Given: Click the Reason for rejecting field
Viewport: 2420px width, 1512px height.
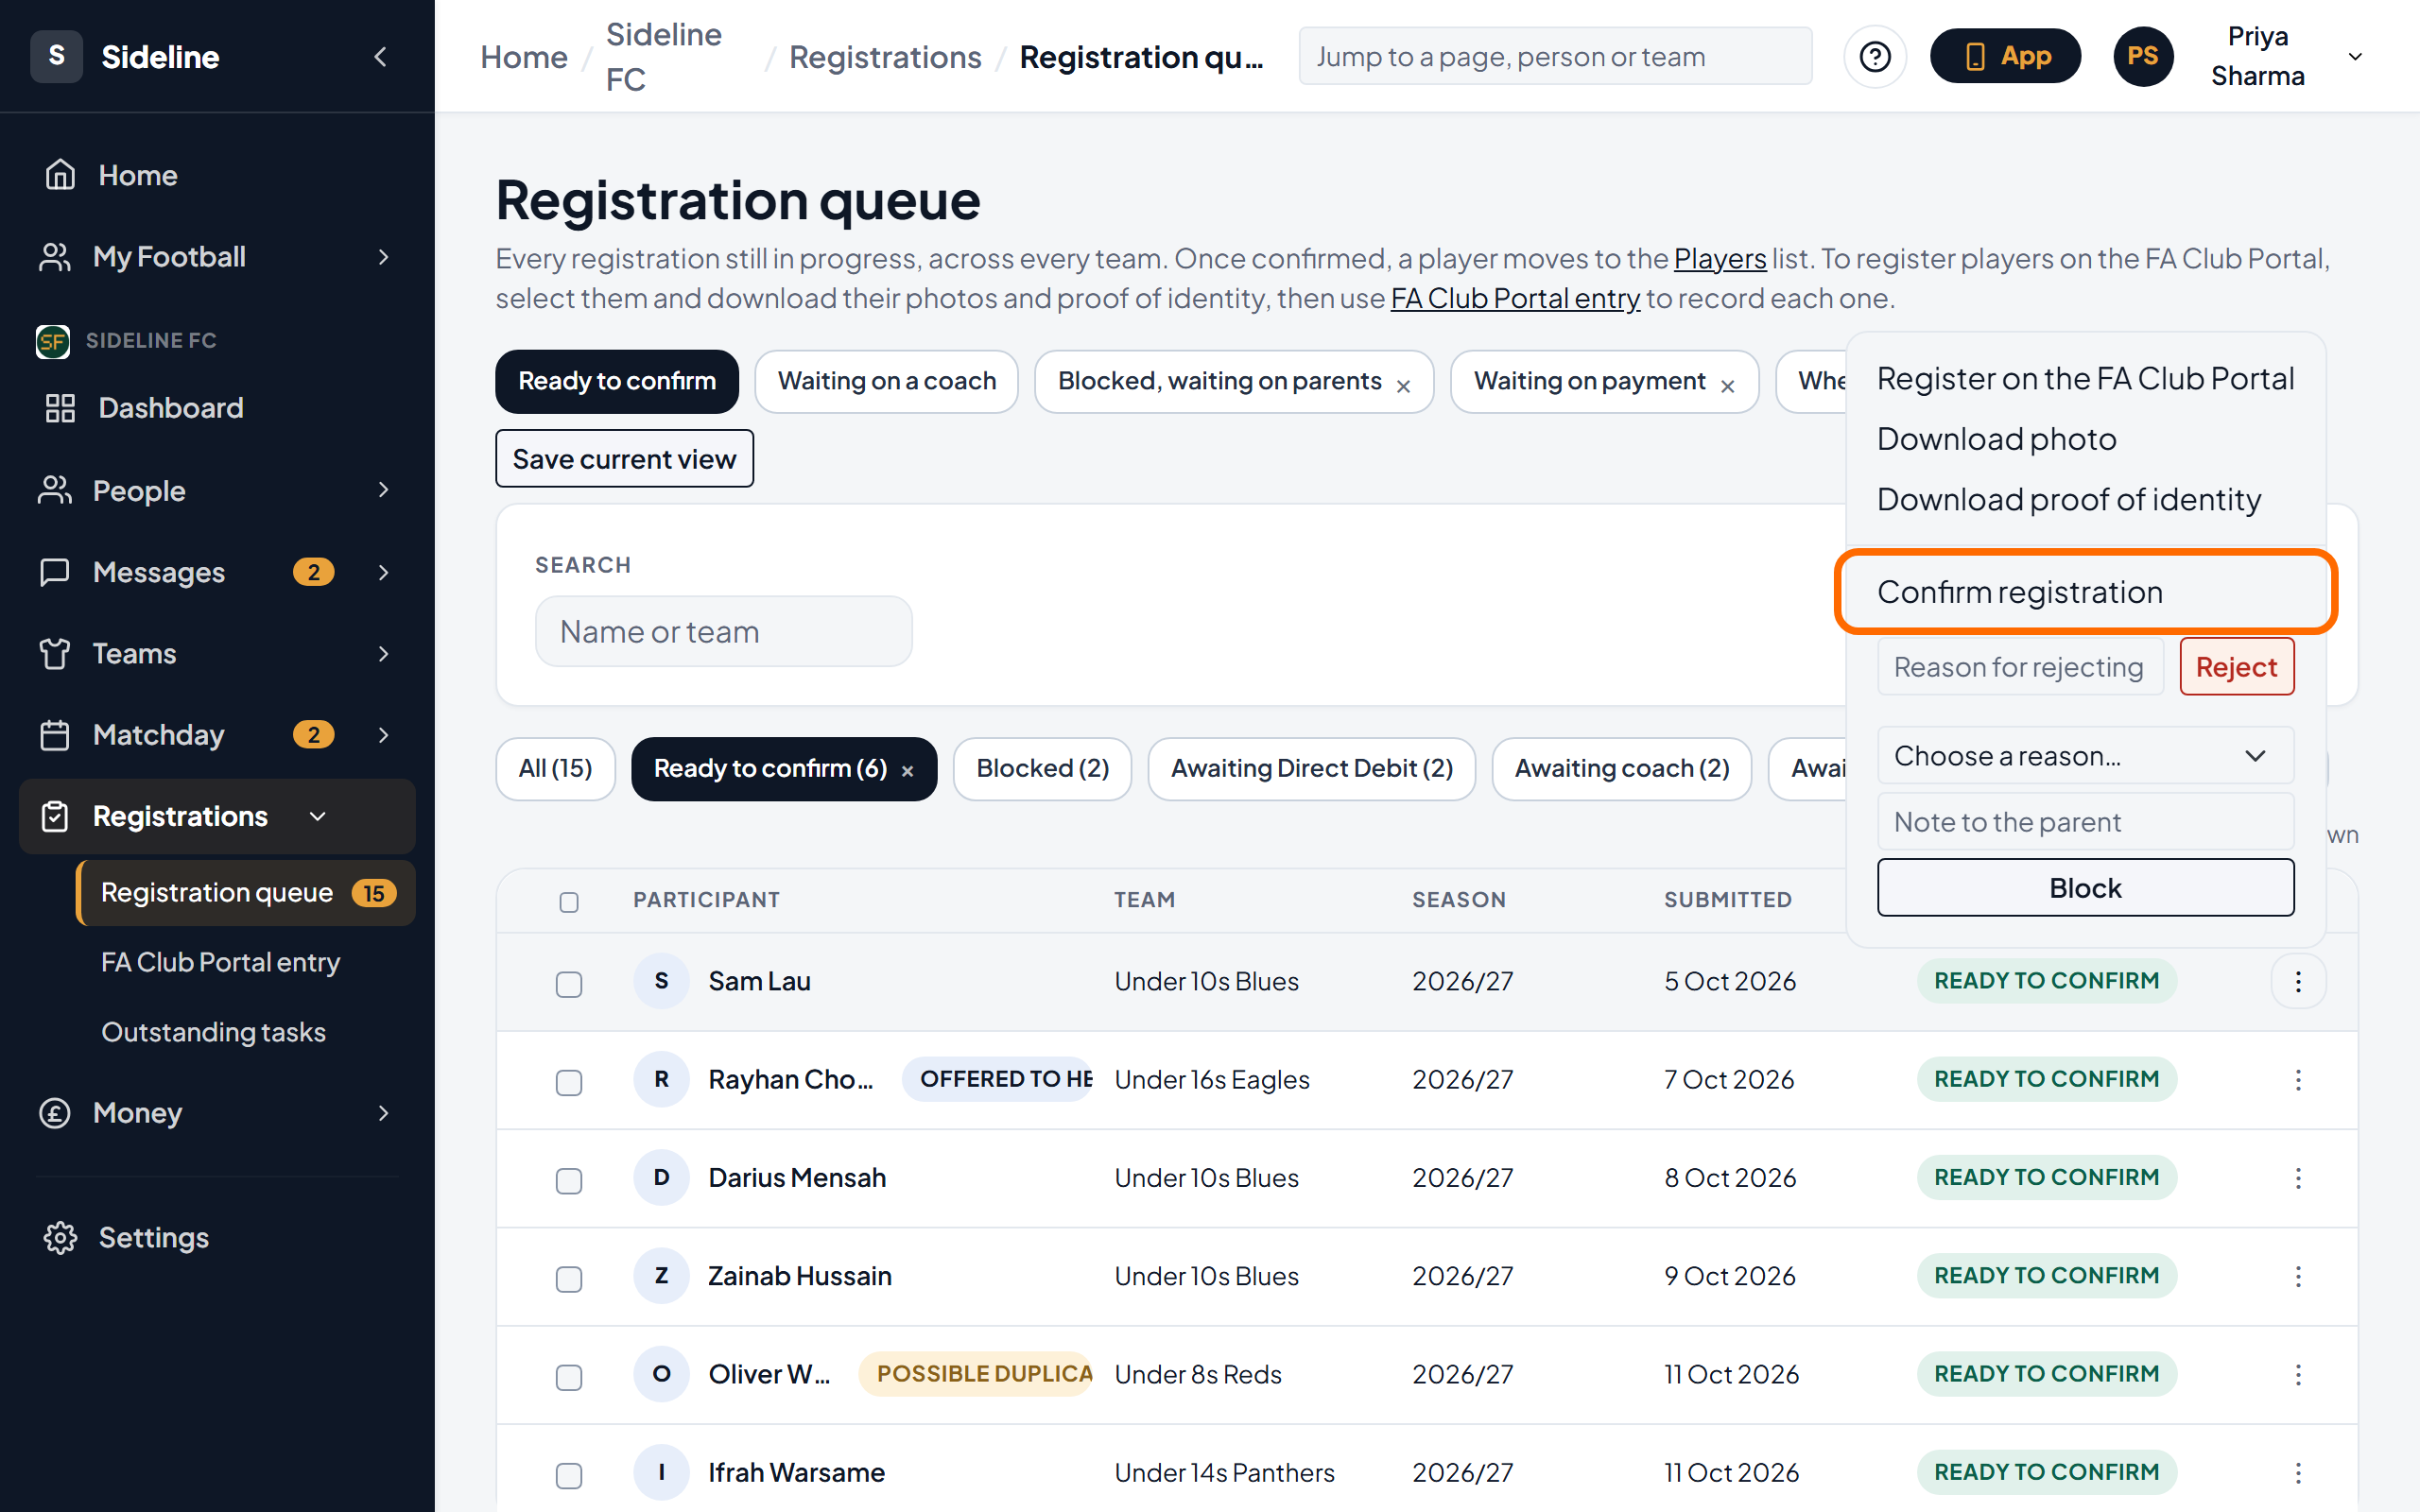Looking at the screenshot, I should point(2020,667).
